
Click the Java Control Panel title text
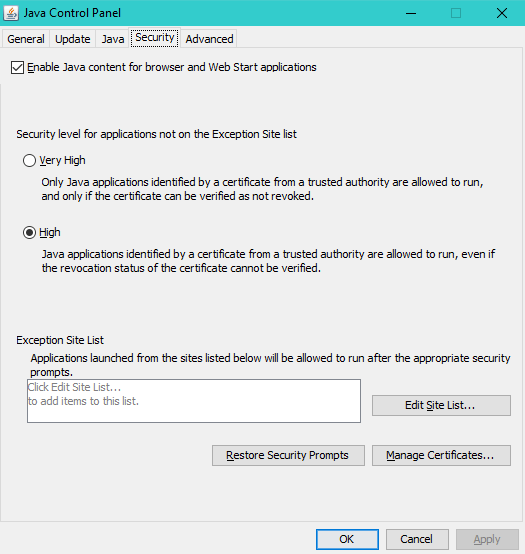(72, 13)
